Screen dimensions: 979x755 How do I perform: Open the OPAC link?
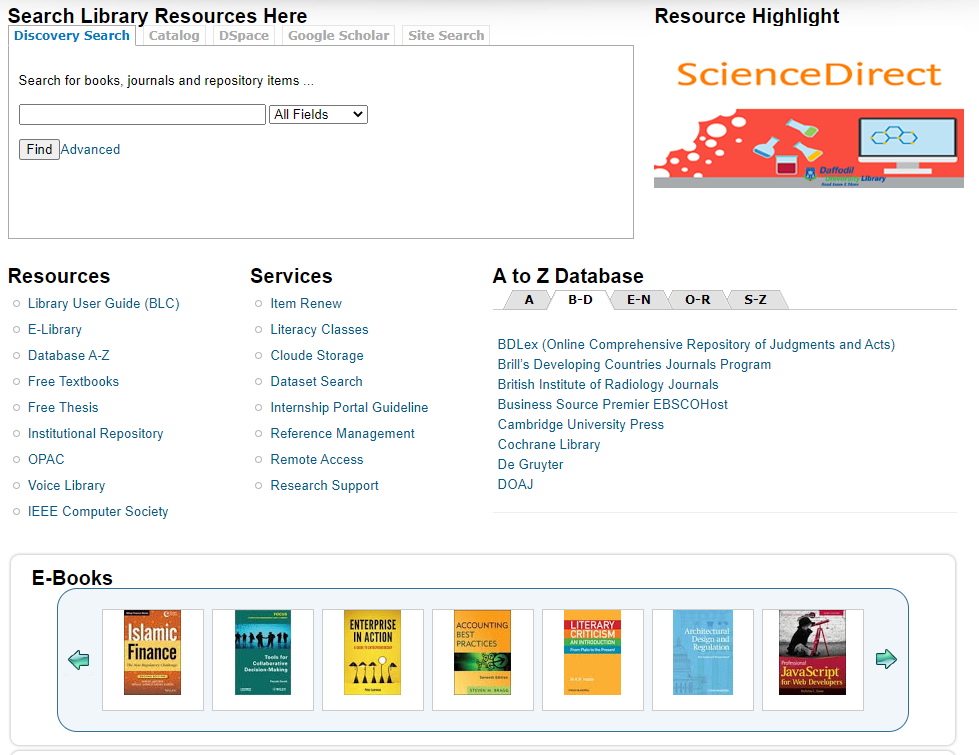pyautogui.click(x=46, y=460)
